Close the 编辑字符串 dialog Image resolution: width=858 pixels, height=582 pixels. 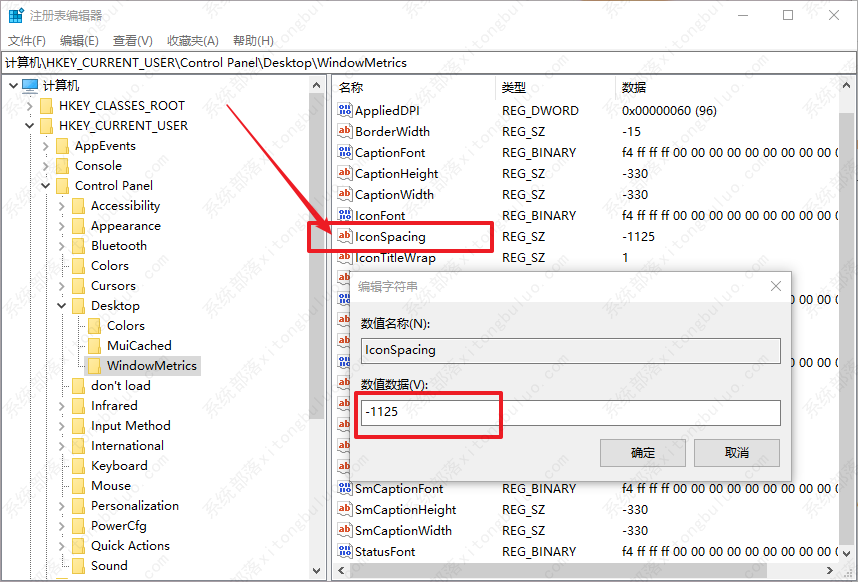point(776,286)
